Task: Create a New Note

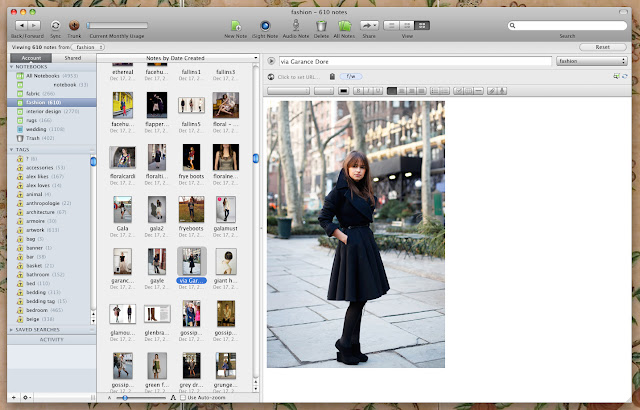Action: pyautogui.click(x=236, y=23)
